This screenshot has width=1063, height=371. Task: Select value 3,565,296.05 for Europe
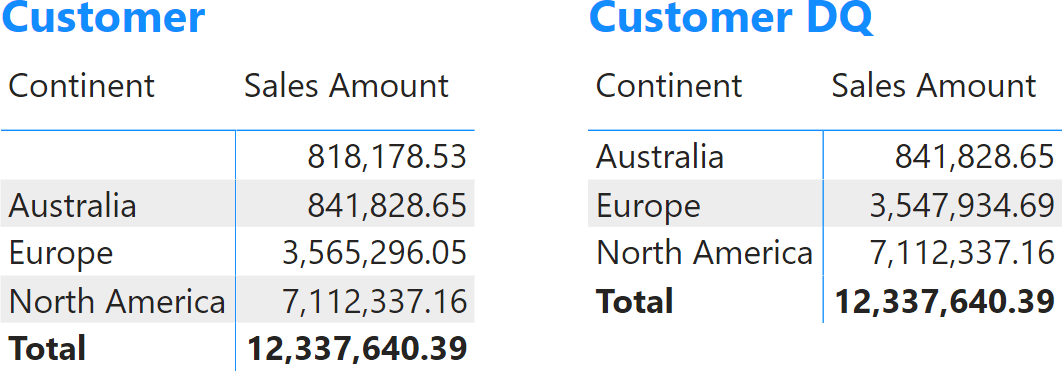coord(375,252)
